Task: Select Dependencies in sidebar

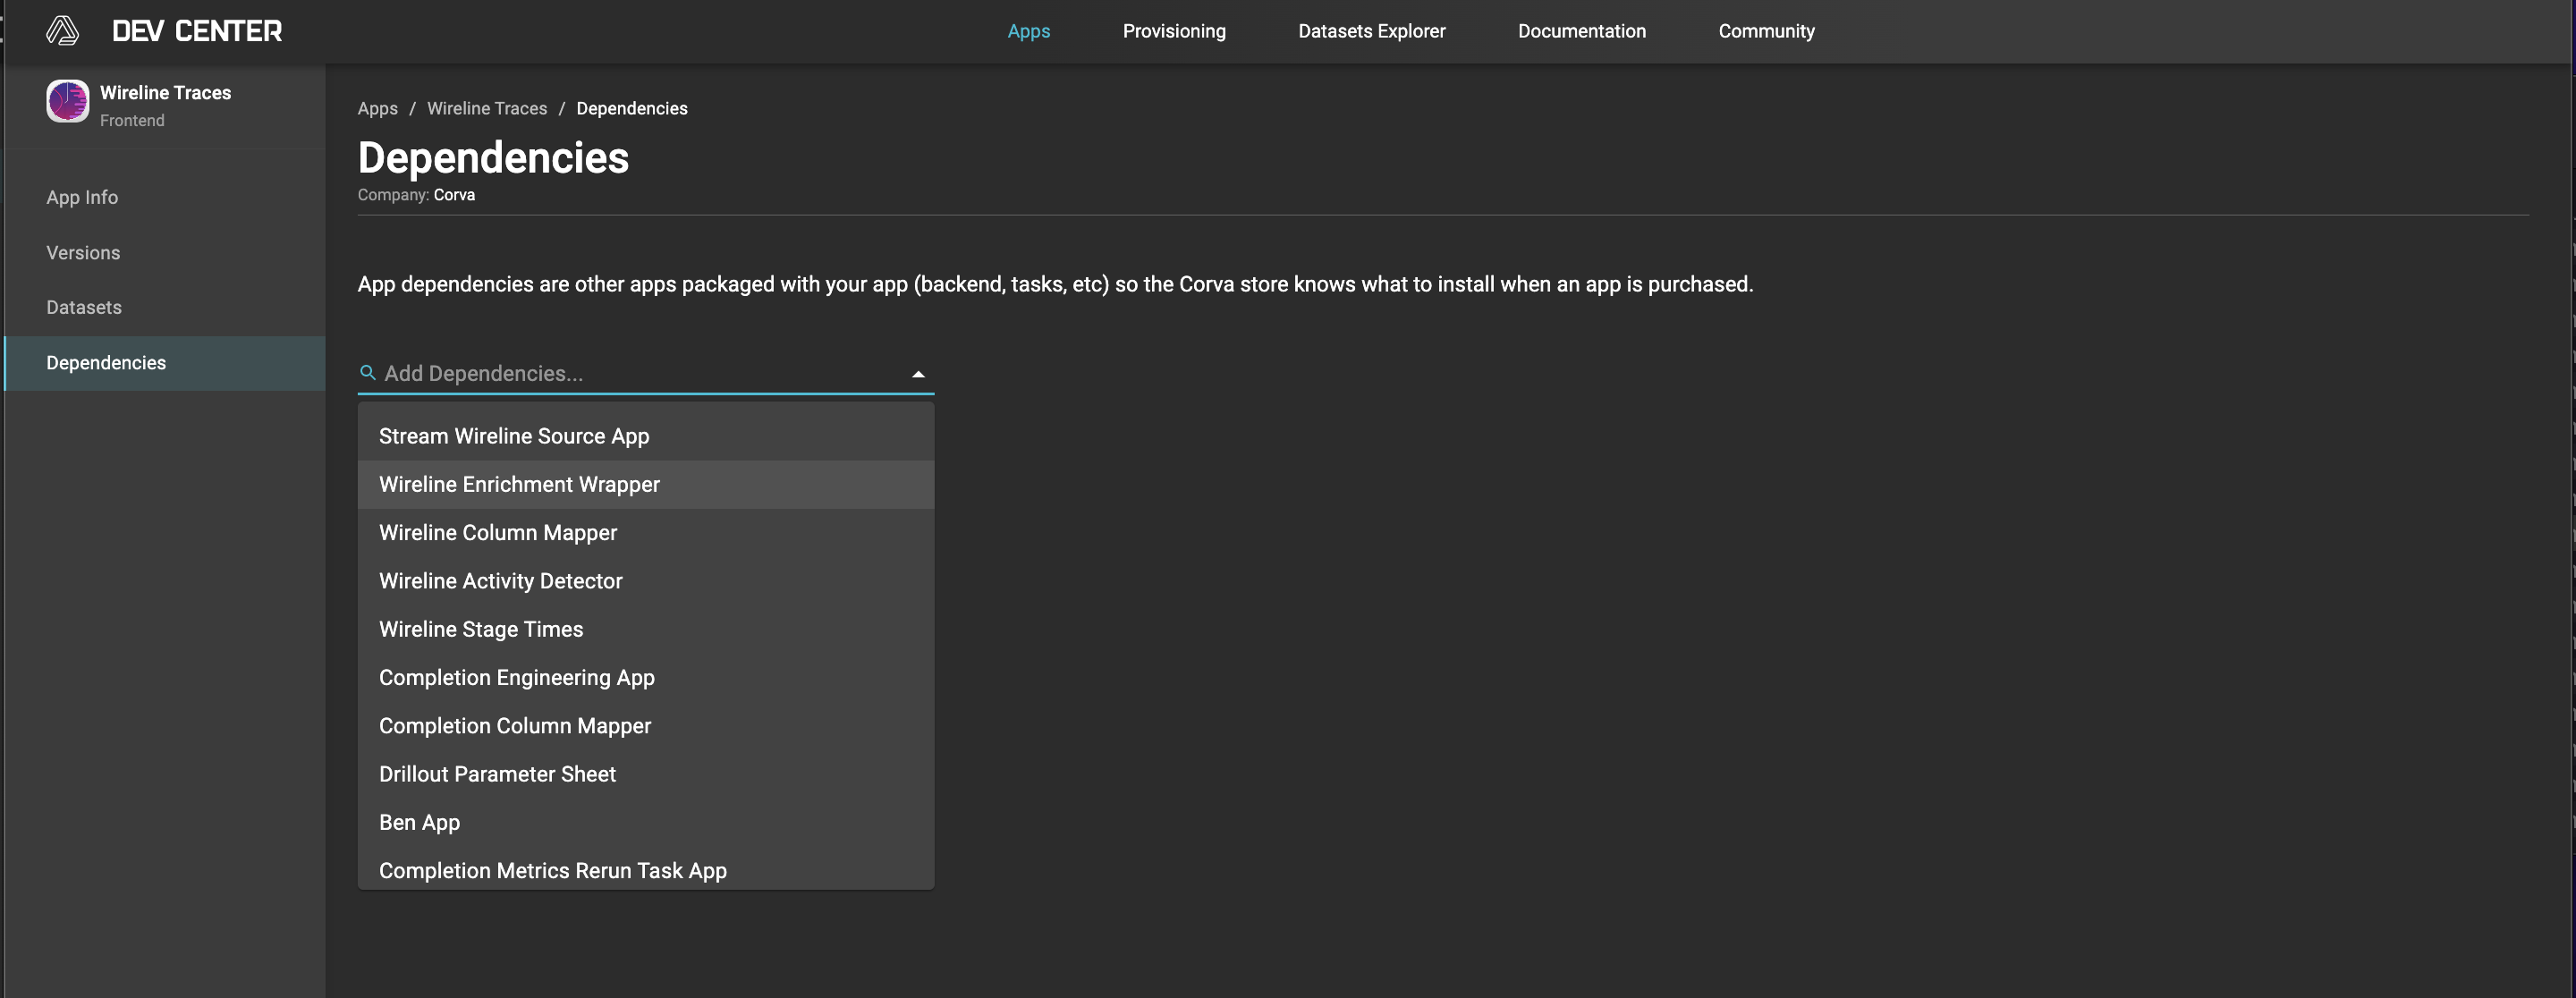Action: [165, 363]
